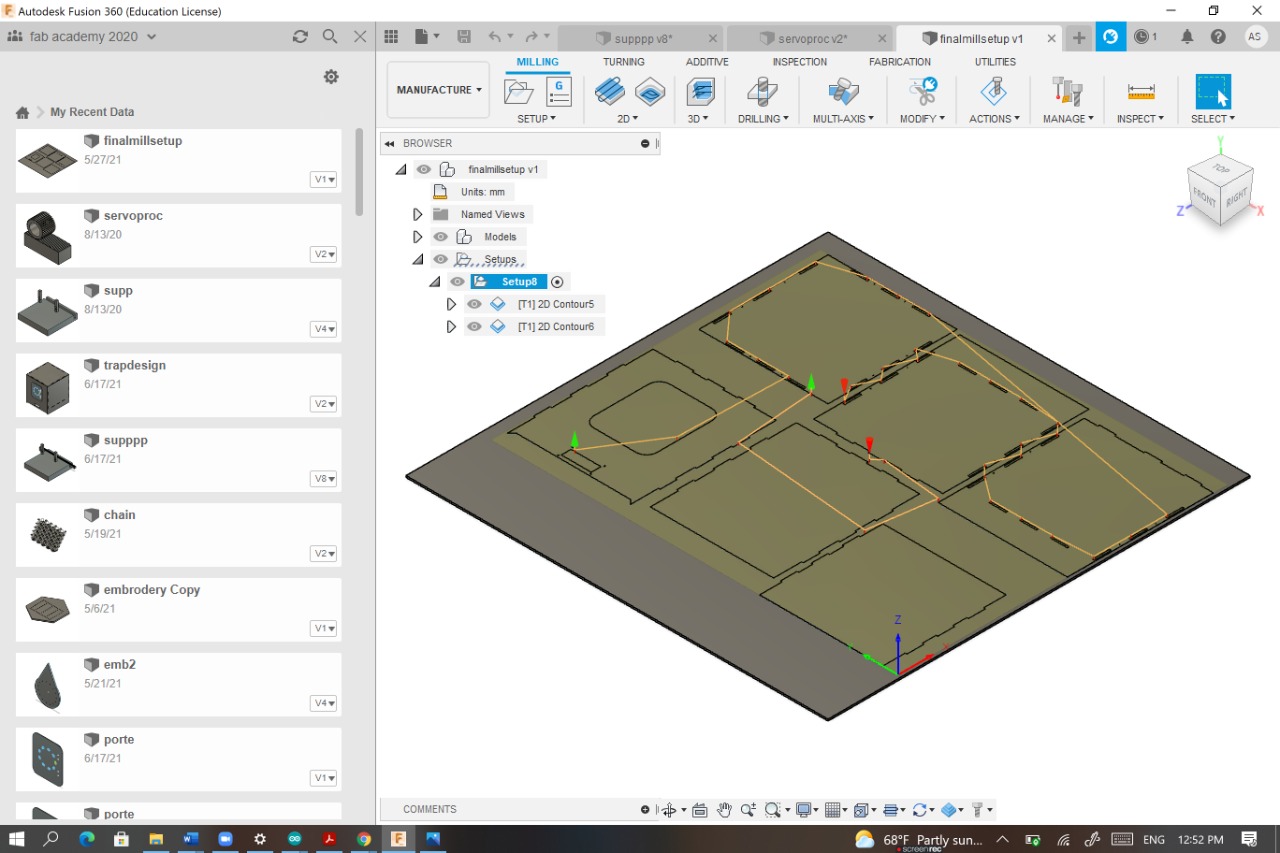
Task: Toggle visibility of the Models folder
Action: coord(441,237)
